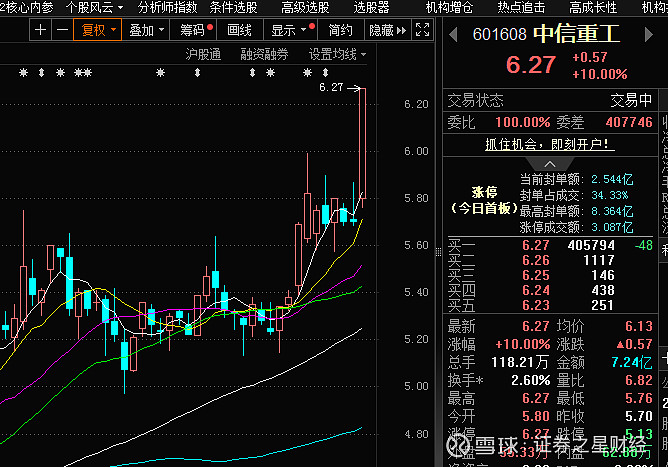Open the 显示 dropdown options
This screenshot has height=467, width=668.
pyautogui.click(x=290, y=30)
